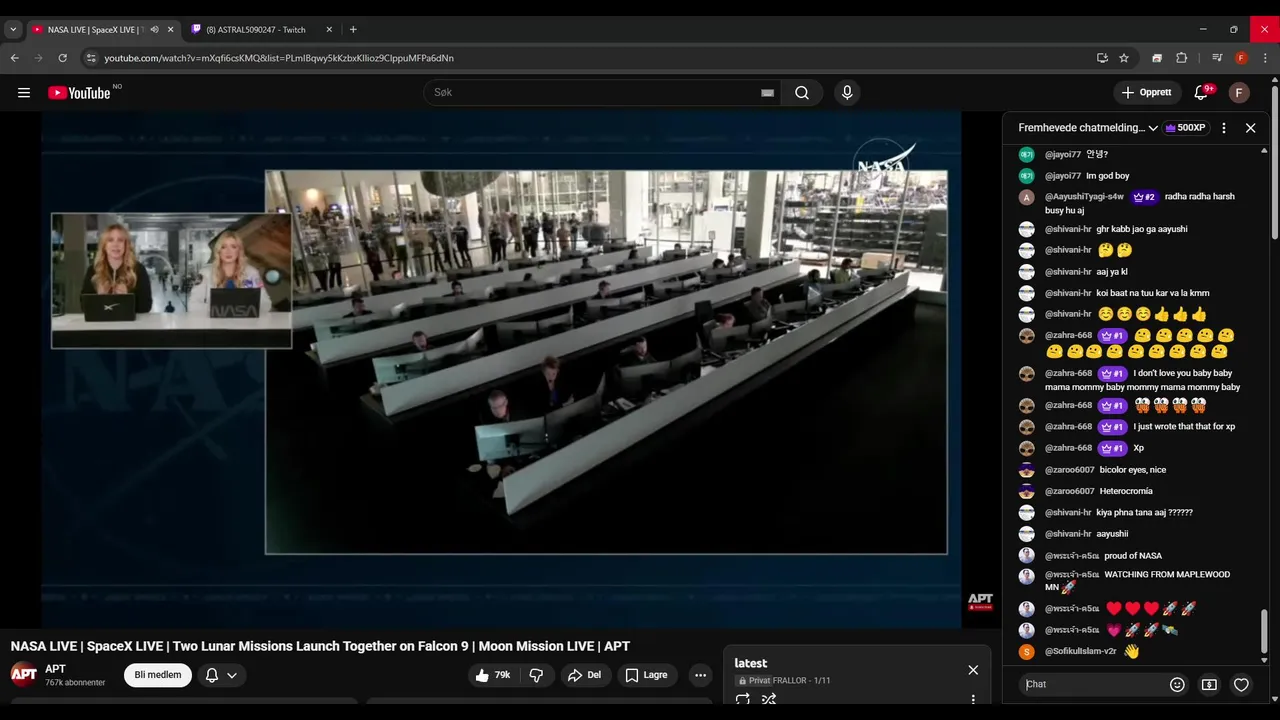Screen dimensions: 1280x720
Task: Click the search magnifier button
Action: (802, 93)
